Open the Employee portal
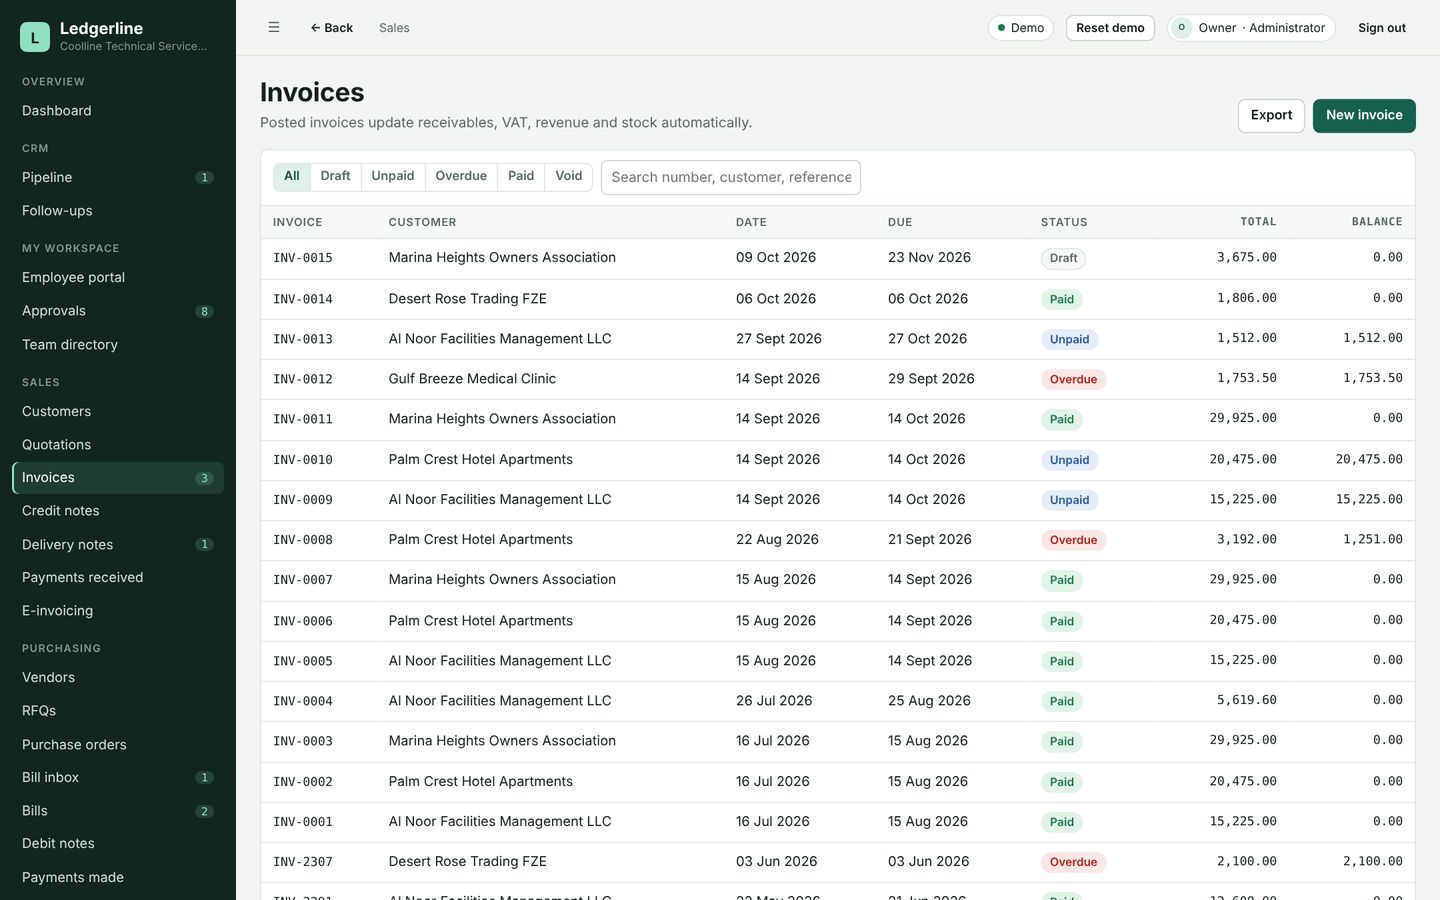The image size is (1440, 900). (118, 278)
